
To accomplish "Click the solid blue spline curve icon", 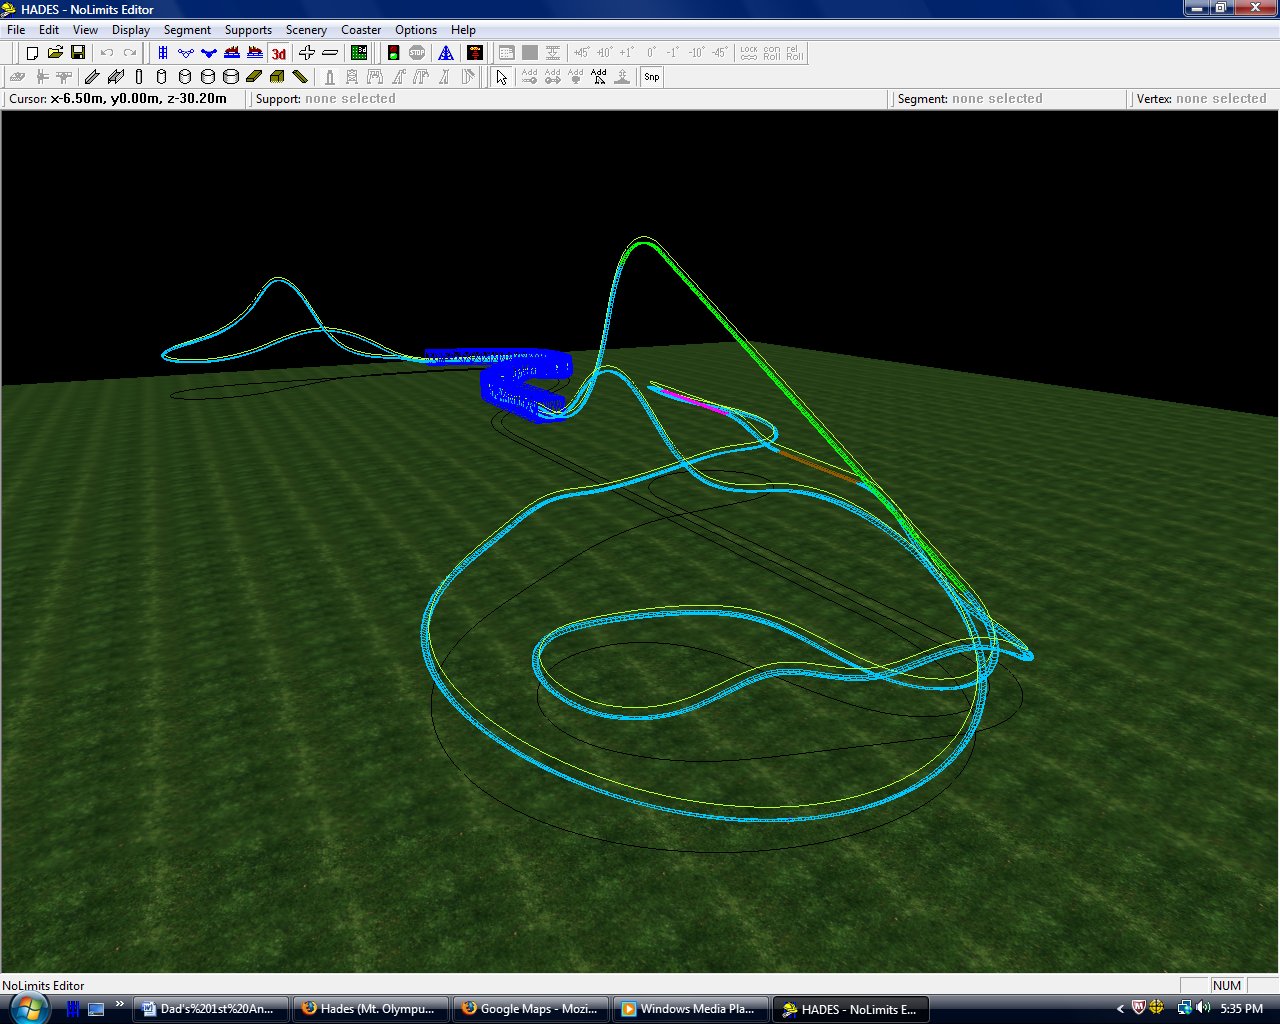I will (x=209, y=53).
